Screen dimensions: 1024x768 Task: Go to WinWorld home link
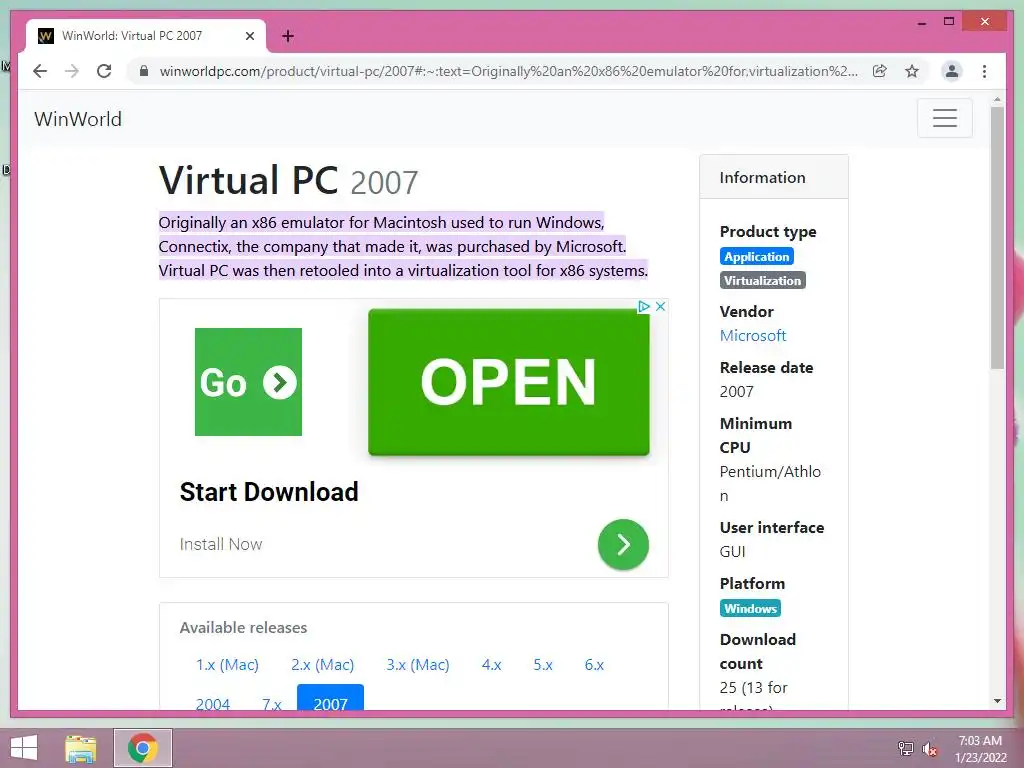pos(78,119)
